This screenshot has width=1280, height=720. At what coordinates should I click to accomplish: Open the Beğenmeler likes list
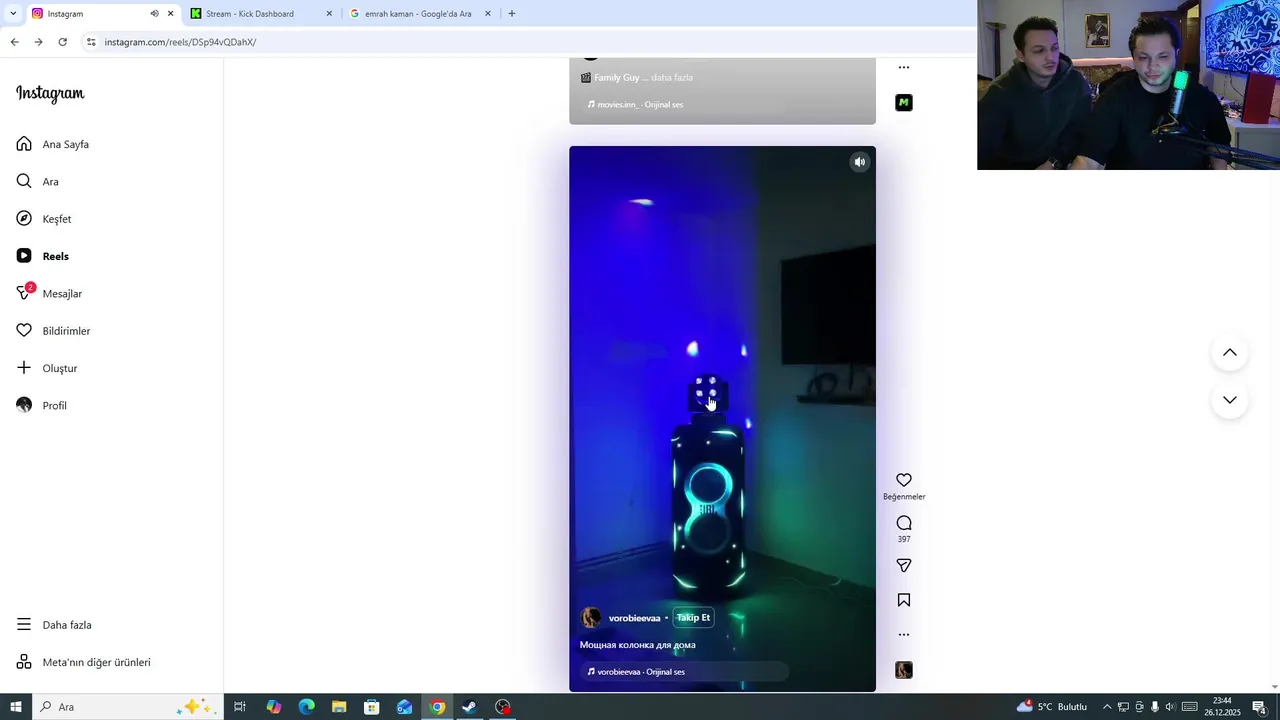pyautogui.click(x=904, y=497)
